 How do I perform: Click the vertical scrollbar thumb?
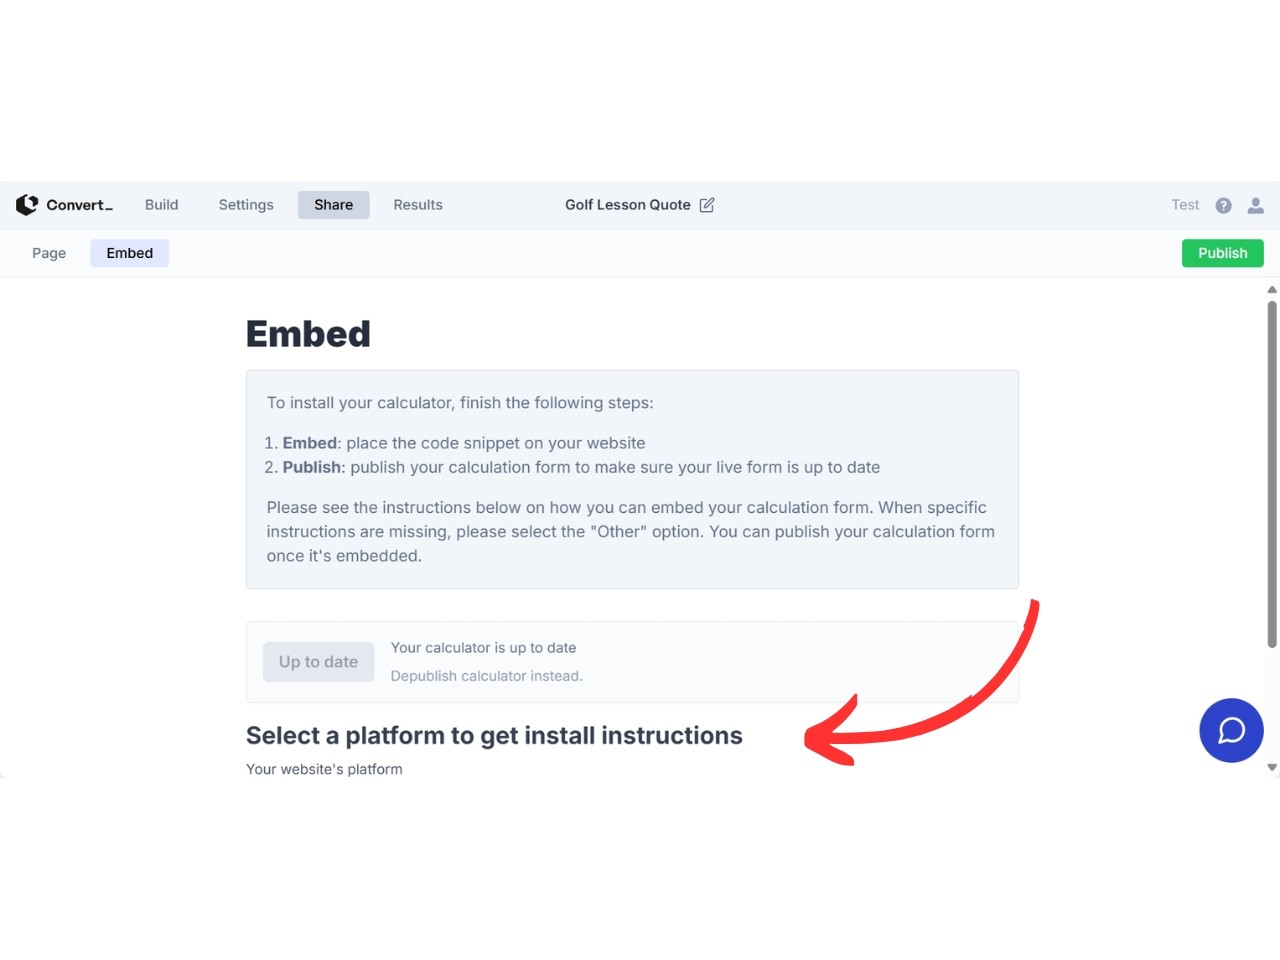coord(1272,475)
